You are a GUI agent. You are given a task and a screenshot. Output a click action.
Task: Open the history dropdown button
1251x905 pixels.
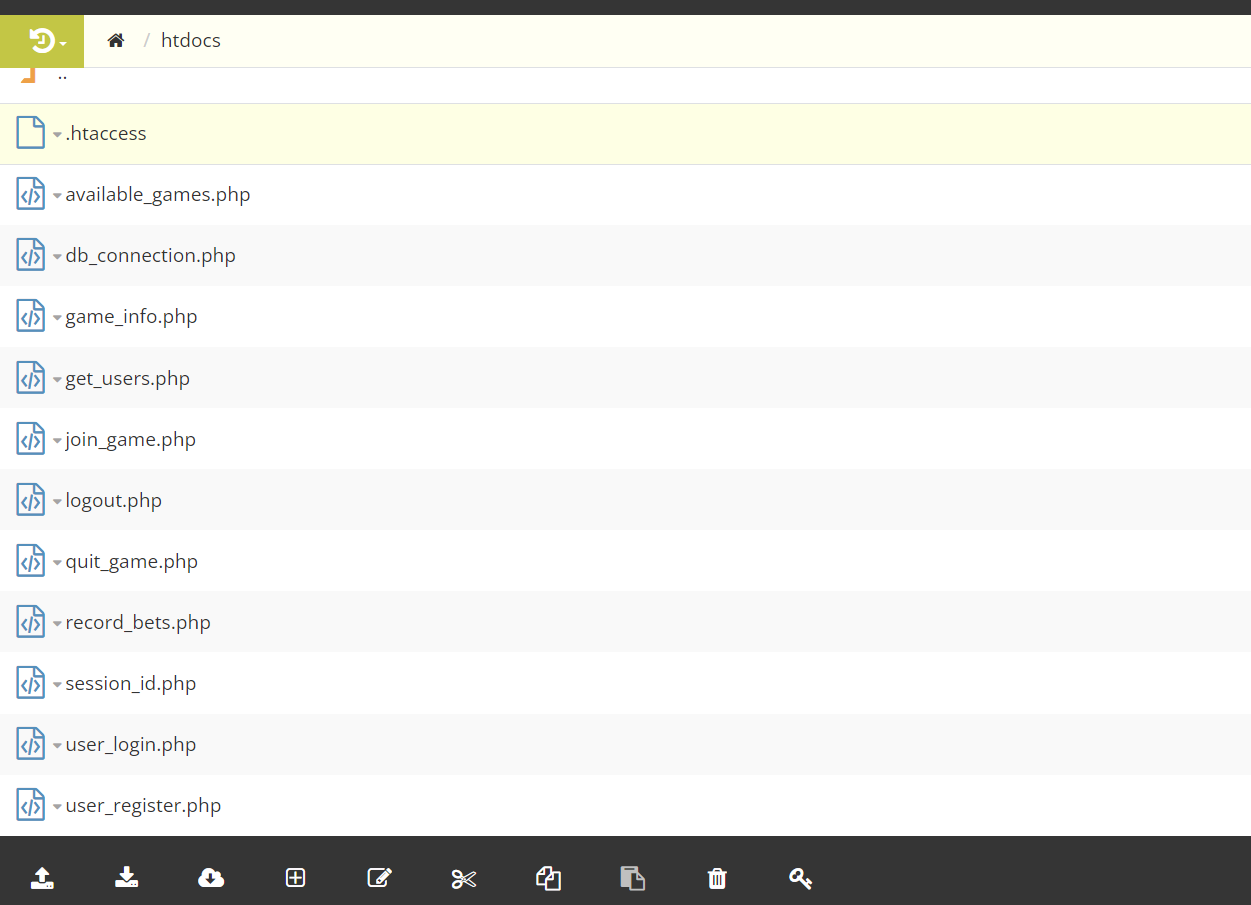click(x=48, y=41)
